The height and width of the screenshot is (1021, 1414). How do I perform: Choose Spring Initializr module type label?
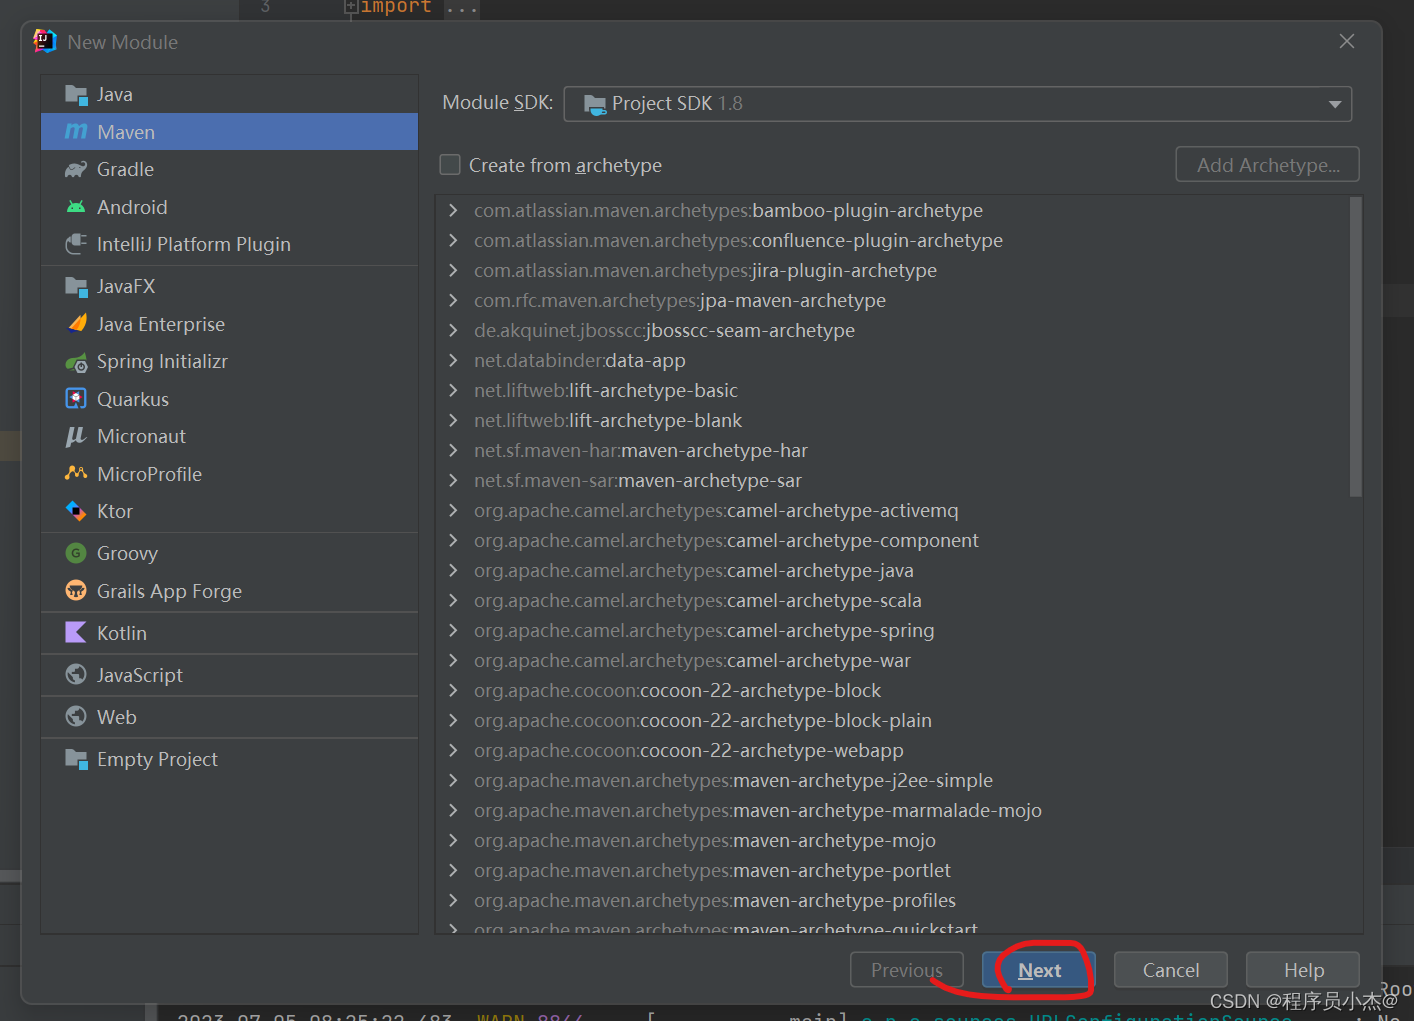162,361
